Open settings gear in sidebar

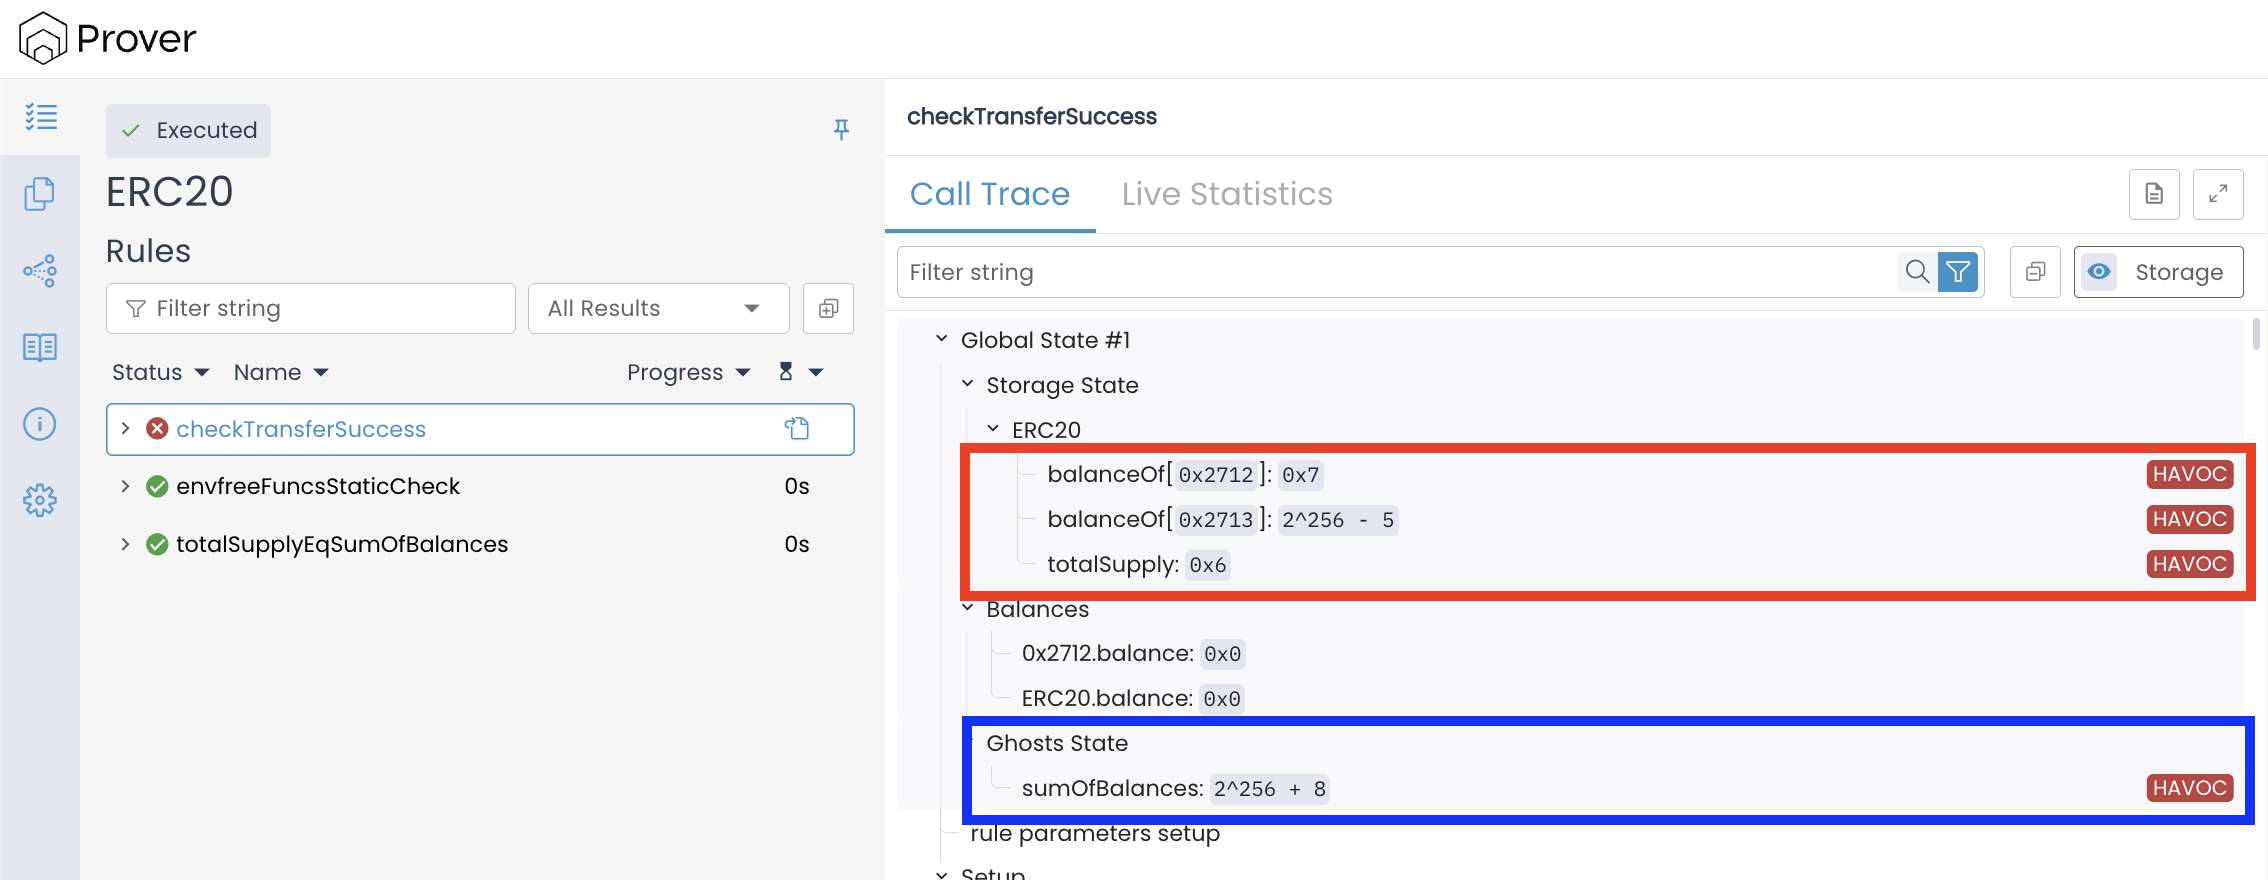pos(40,500)
